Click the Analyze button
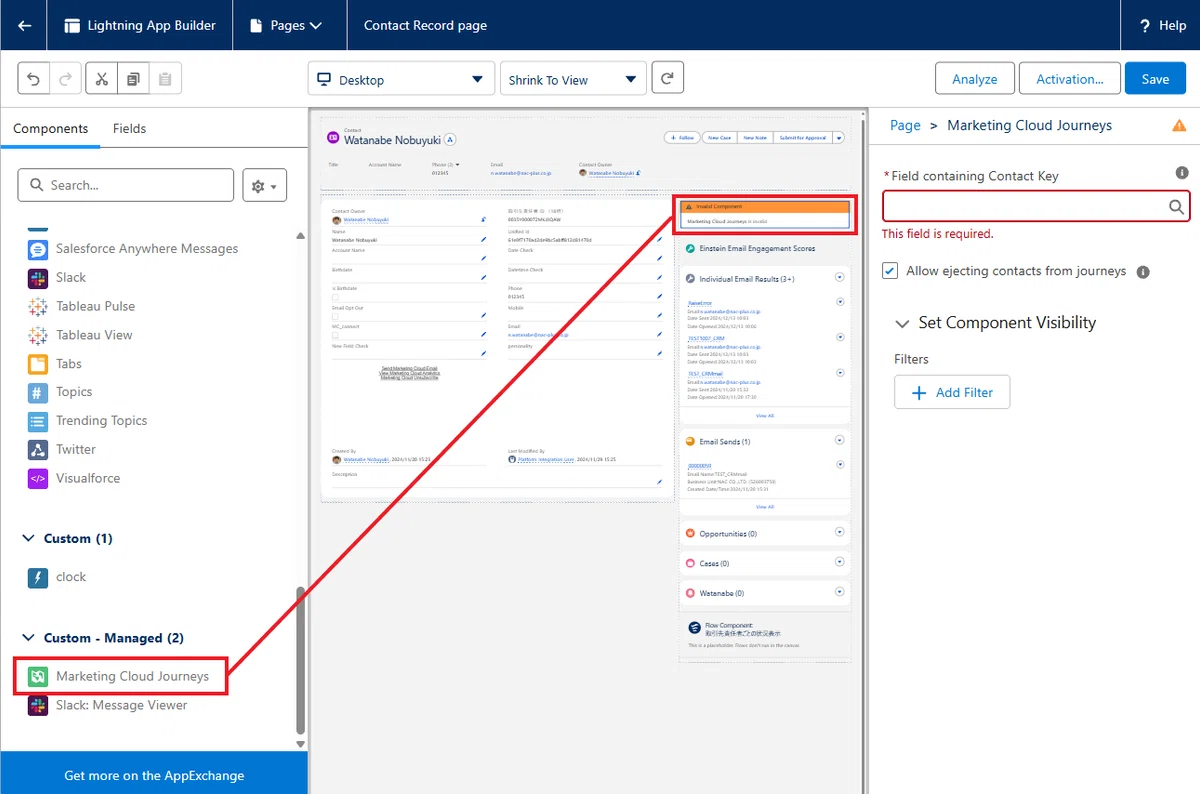 [x=975, y=79]
